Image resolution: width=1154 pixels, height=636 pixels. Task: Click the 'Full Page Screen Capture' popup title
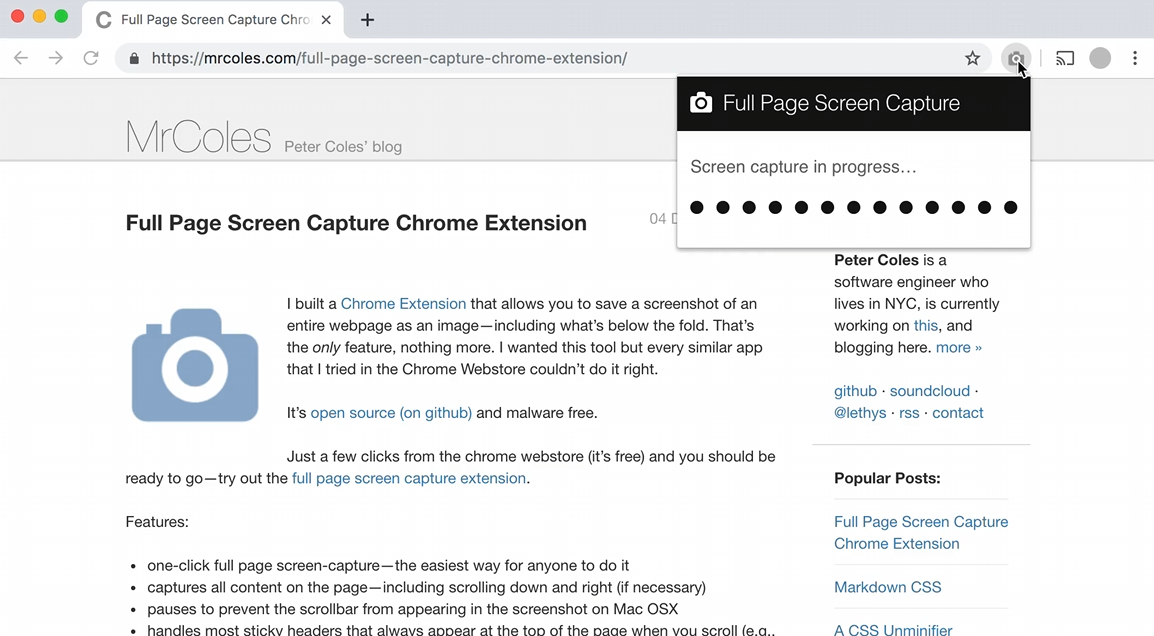pyautogui.click(x=841, y=103)
